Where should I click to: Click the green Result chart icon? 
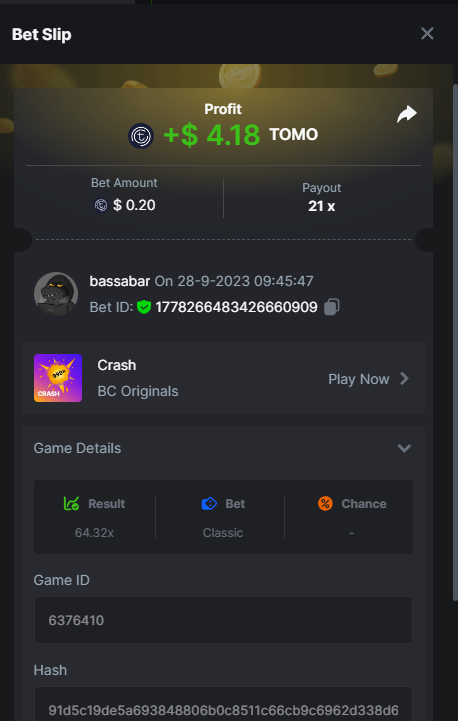(x=71, y=504)
